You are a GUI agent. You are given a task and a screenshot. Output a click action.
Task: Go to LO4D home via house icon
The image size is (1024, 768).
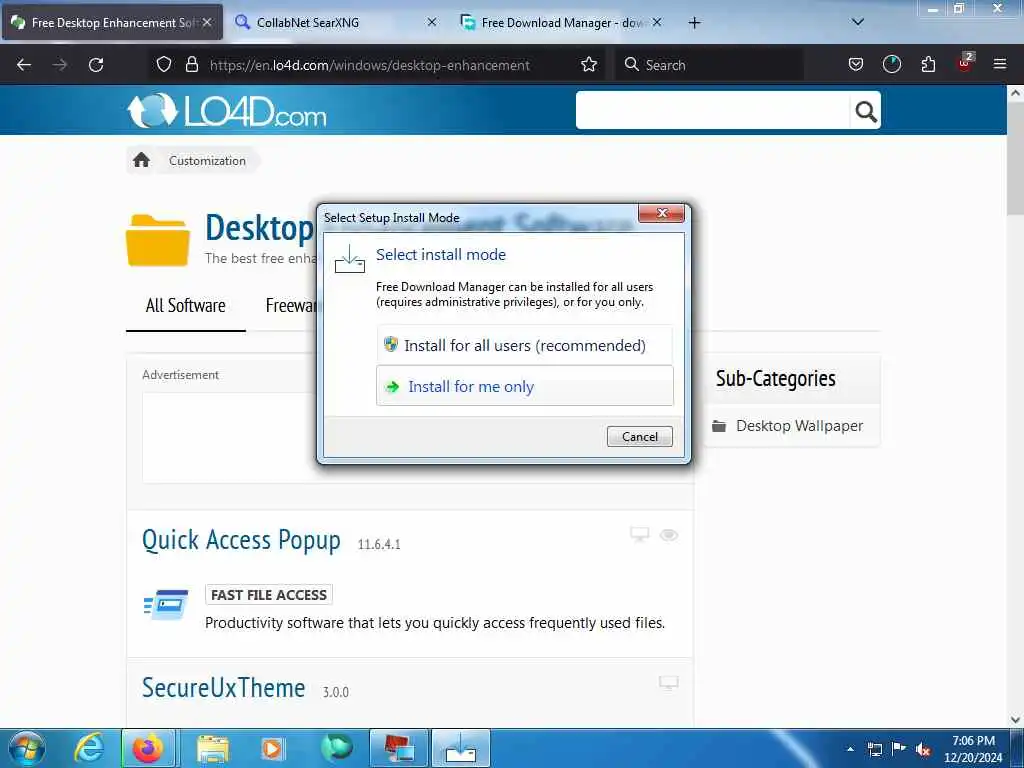click(141, 160)
